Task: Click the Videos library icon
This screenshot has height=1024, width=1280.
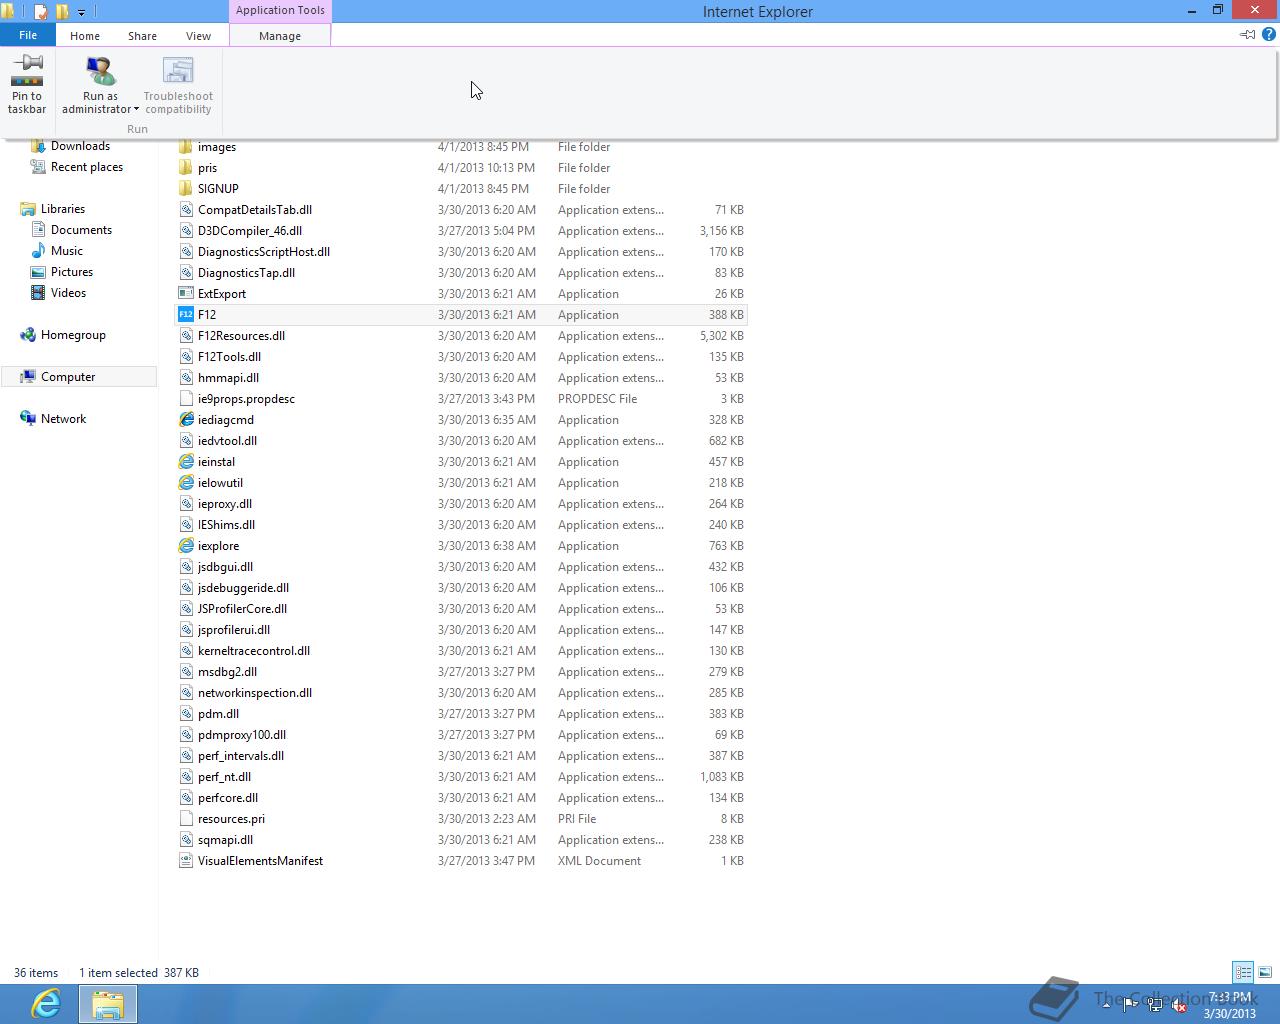Action: click(x=38, y=293)
